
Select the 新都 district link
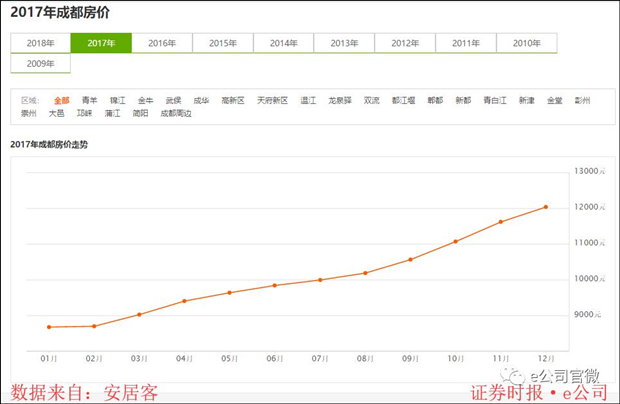point(463,100)
